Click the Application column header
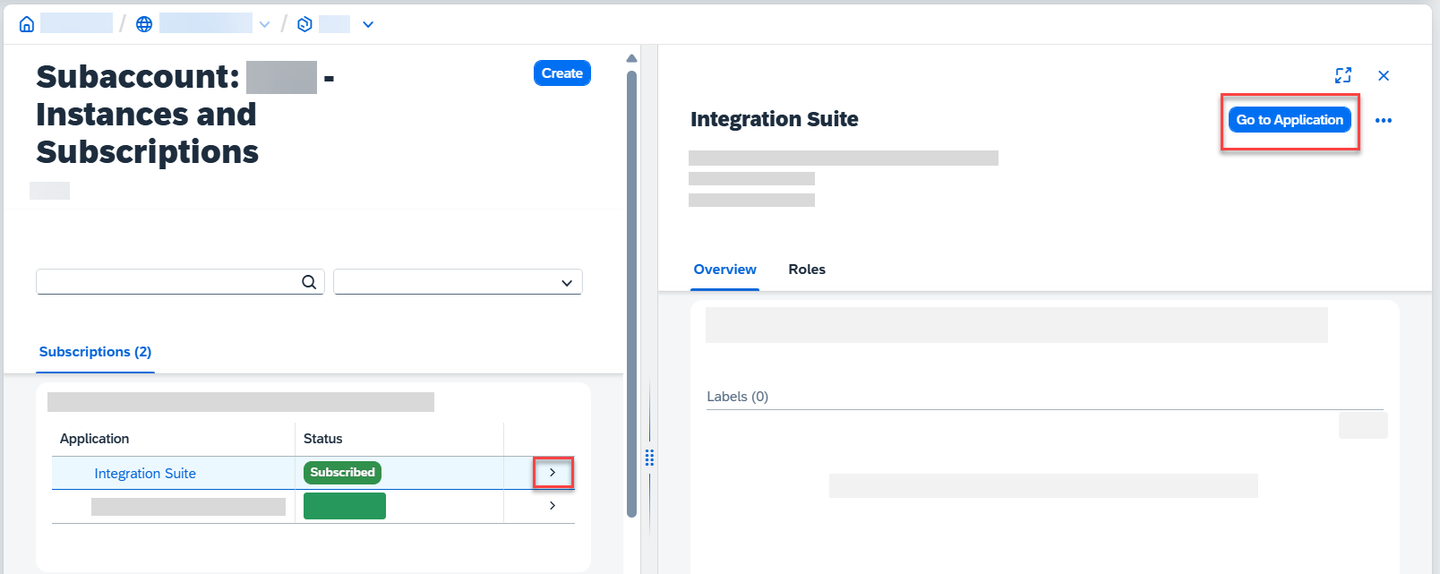 pos(95,439)
